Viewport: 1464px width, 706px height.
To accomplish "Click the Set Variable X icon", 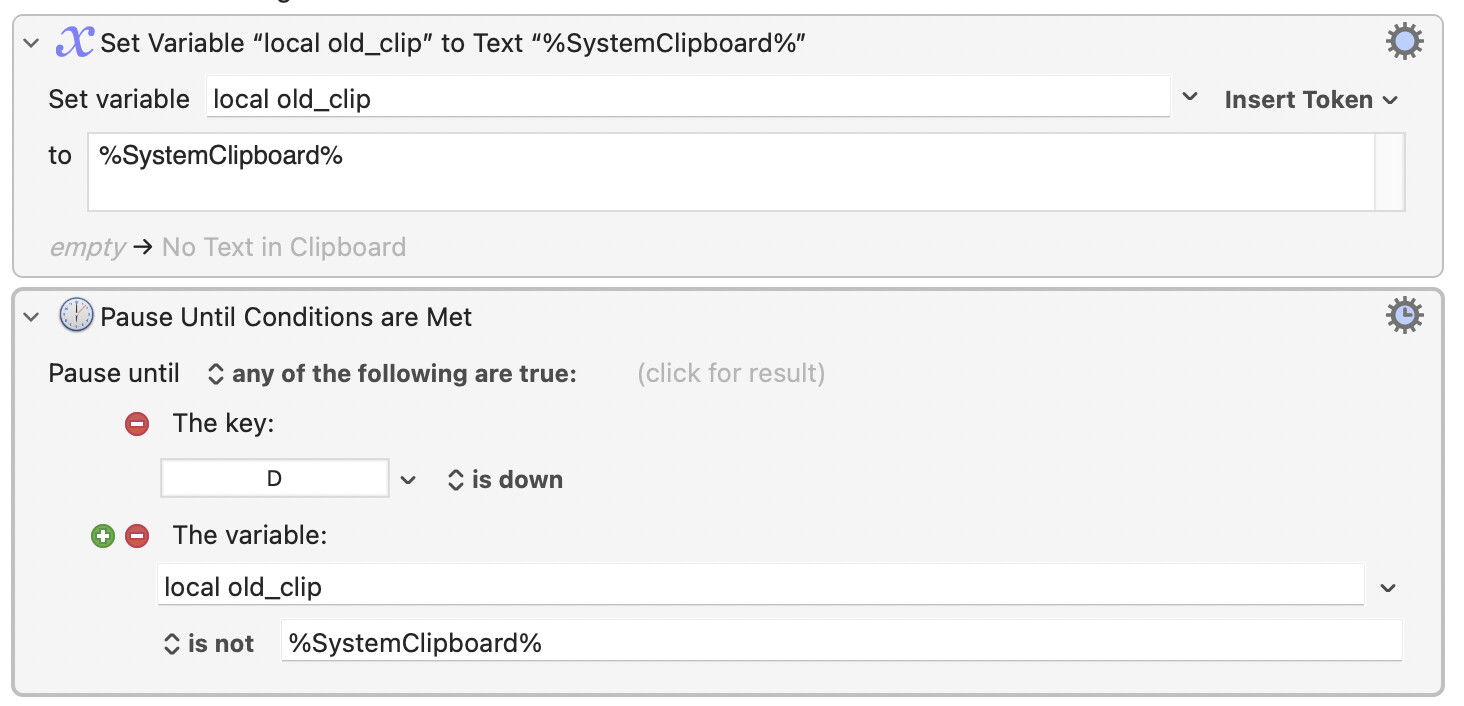I will (74, 43).
